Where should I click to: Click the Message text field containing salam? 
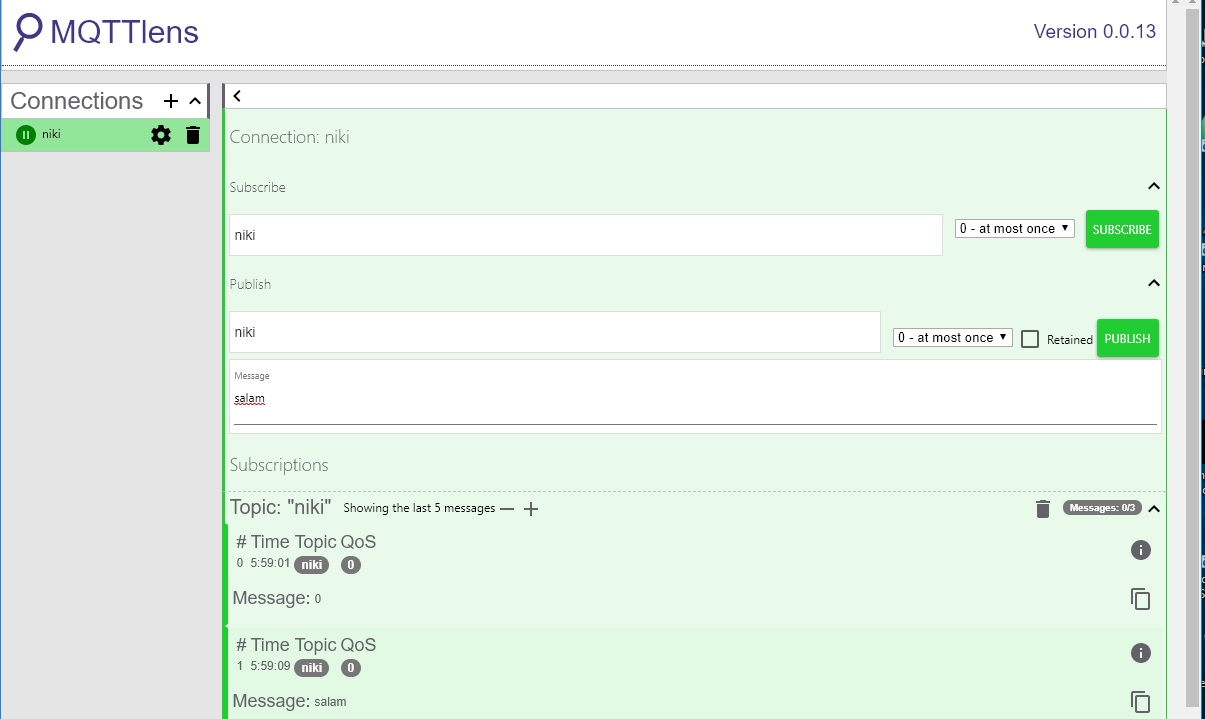694,400
